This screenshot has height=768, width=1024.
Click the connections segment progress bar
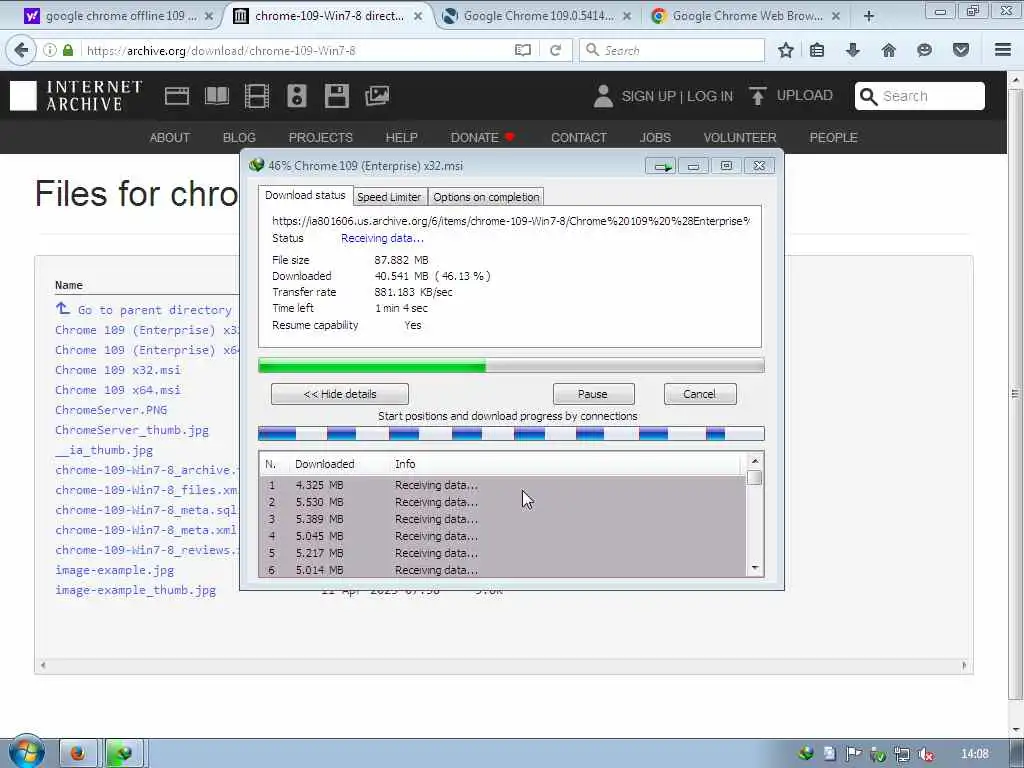pos(511,434)
